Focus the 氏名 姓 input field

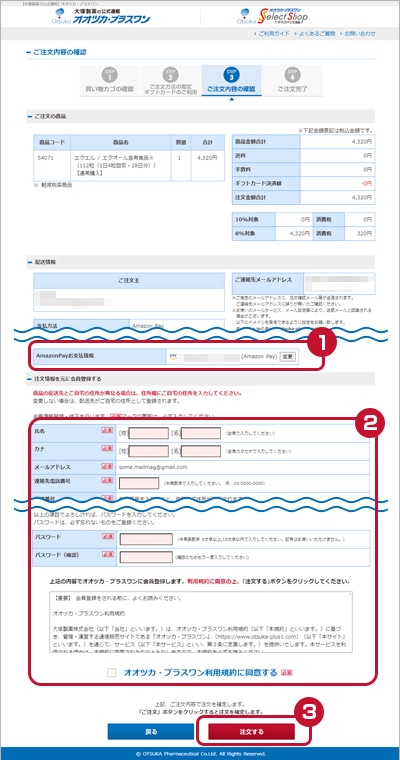(x=148, y=433)
